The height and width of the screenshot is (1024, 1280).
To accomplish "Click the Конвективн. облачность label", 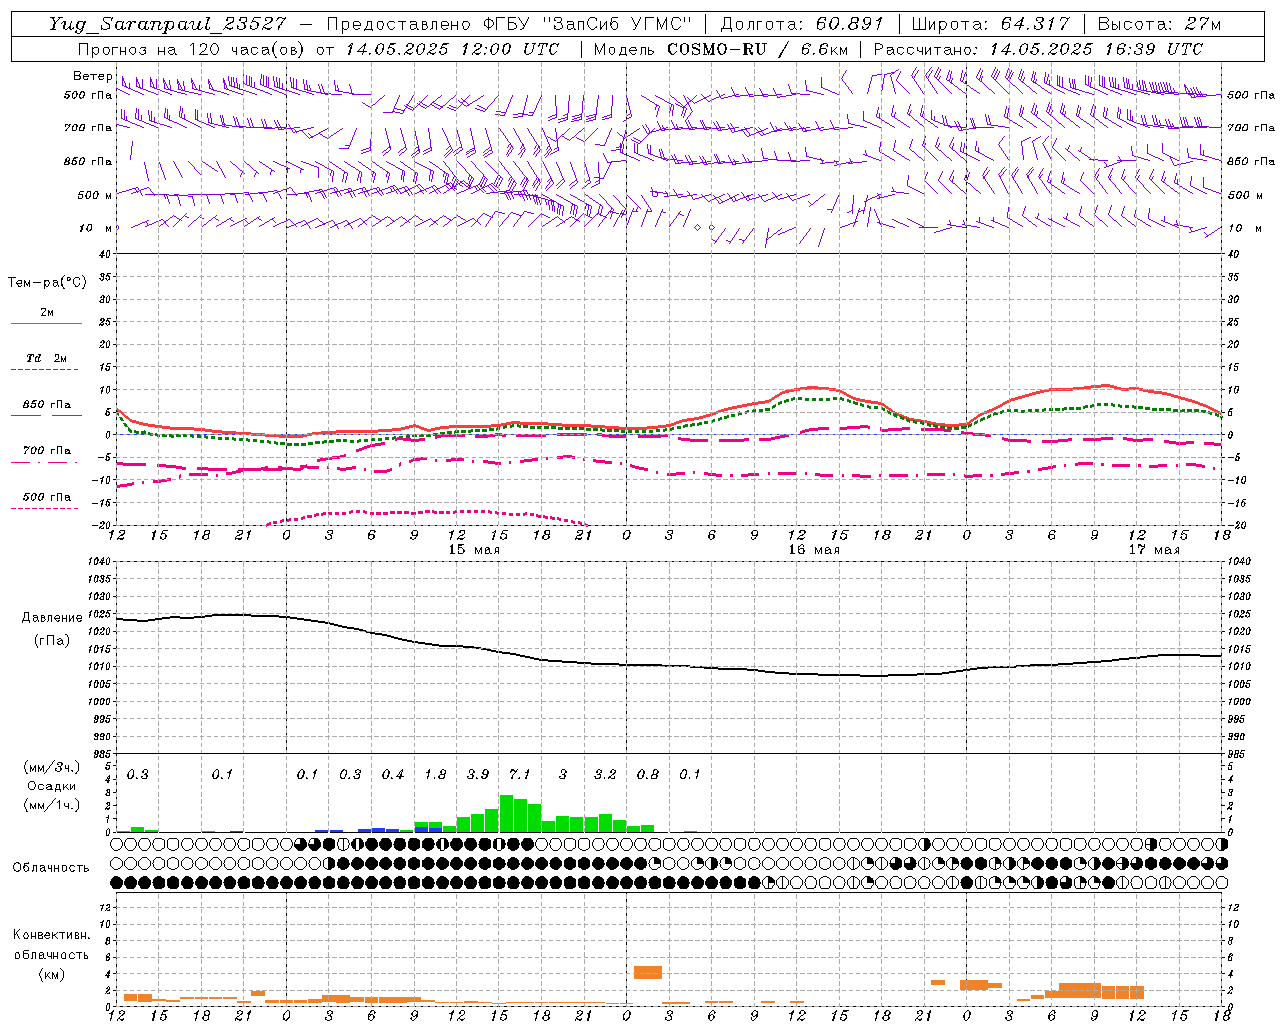I will pos(51,944).
